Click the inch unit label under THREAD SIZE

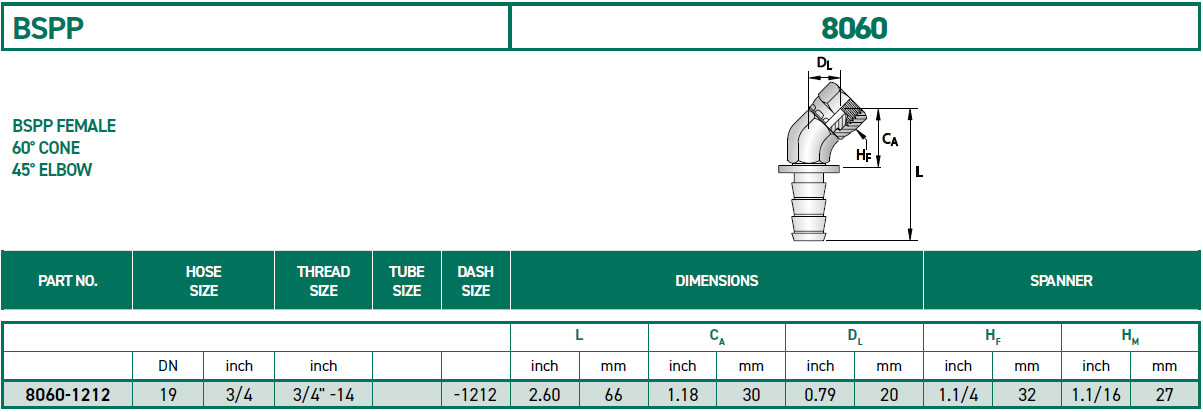tap(324, 366)
